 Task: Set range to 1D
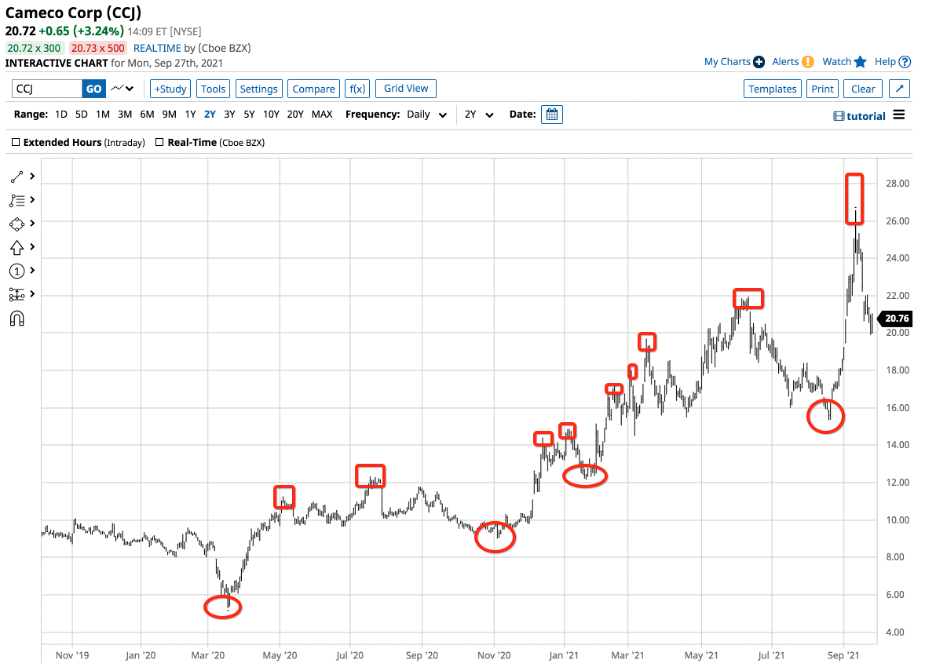(61, 114)
